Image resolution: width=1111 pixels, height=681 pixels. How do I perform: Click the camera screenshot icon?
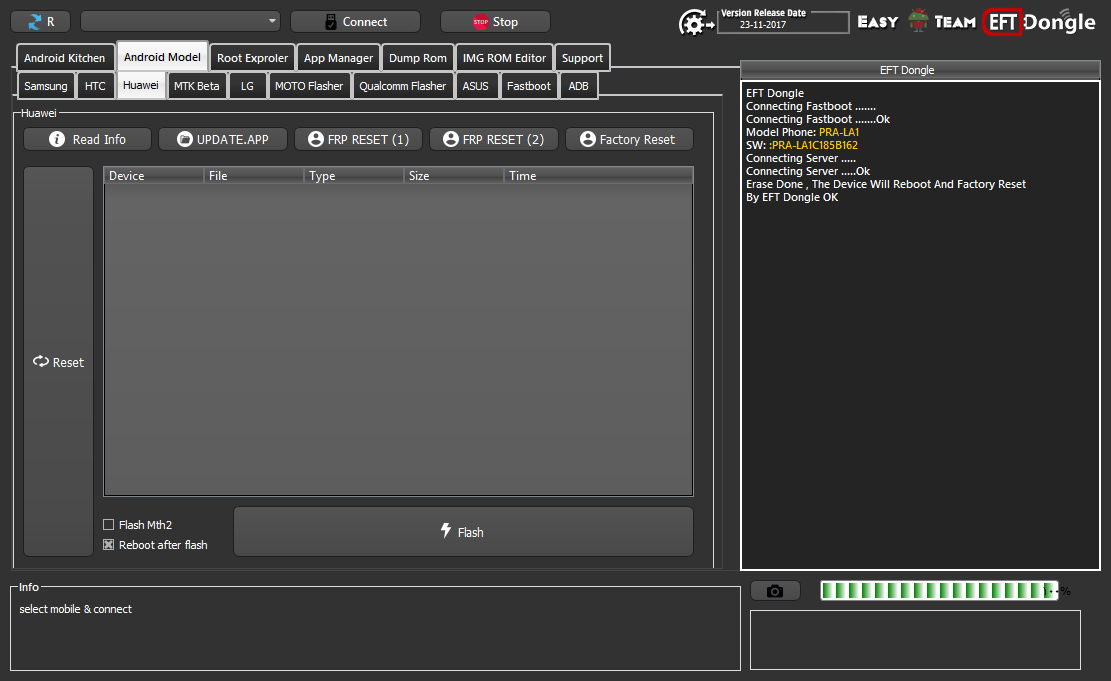point(775,591)
